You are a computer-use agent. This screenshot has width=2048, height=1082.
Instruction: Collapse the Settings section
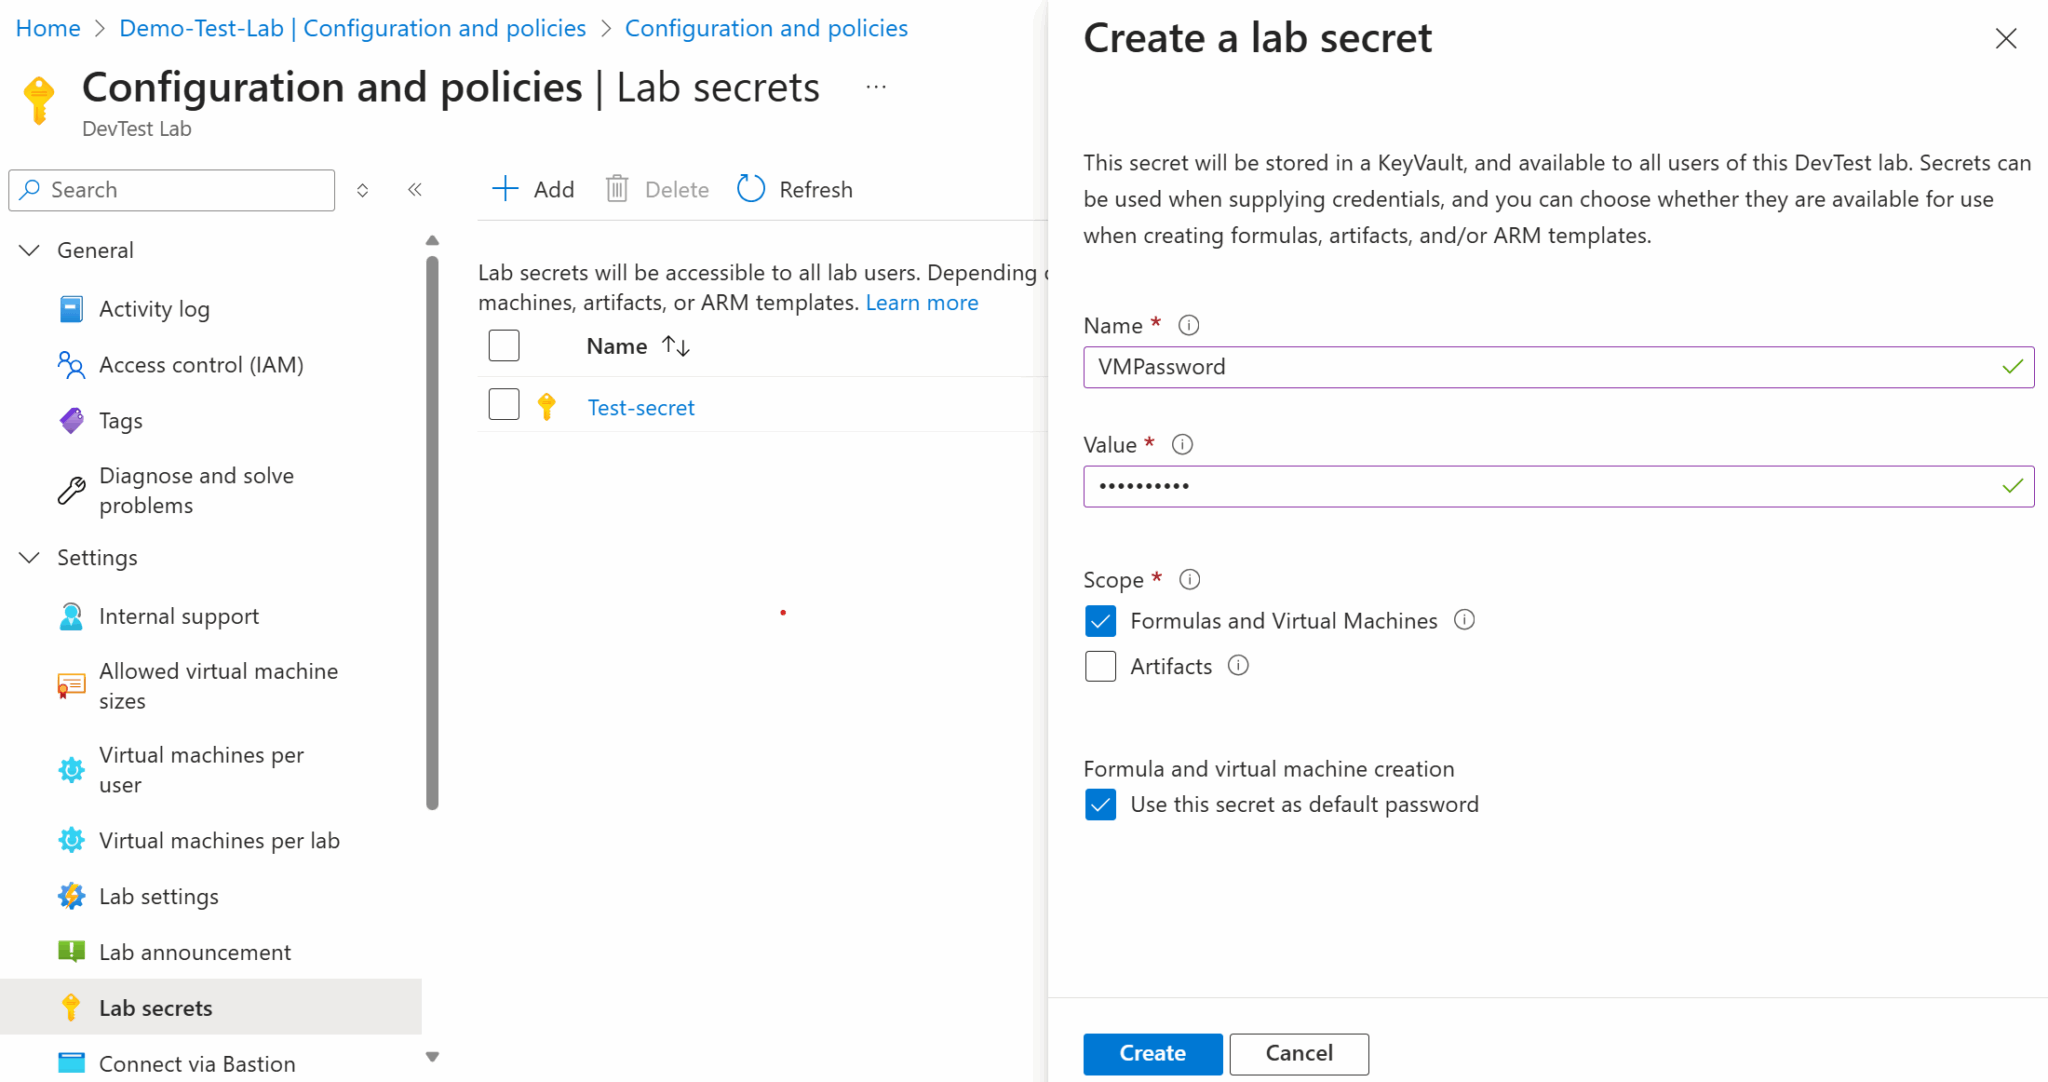pyautogui.click(x=28, y=557)
